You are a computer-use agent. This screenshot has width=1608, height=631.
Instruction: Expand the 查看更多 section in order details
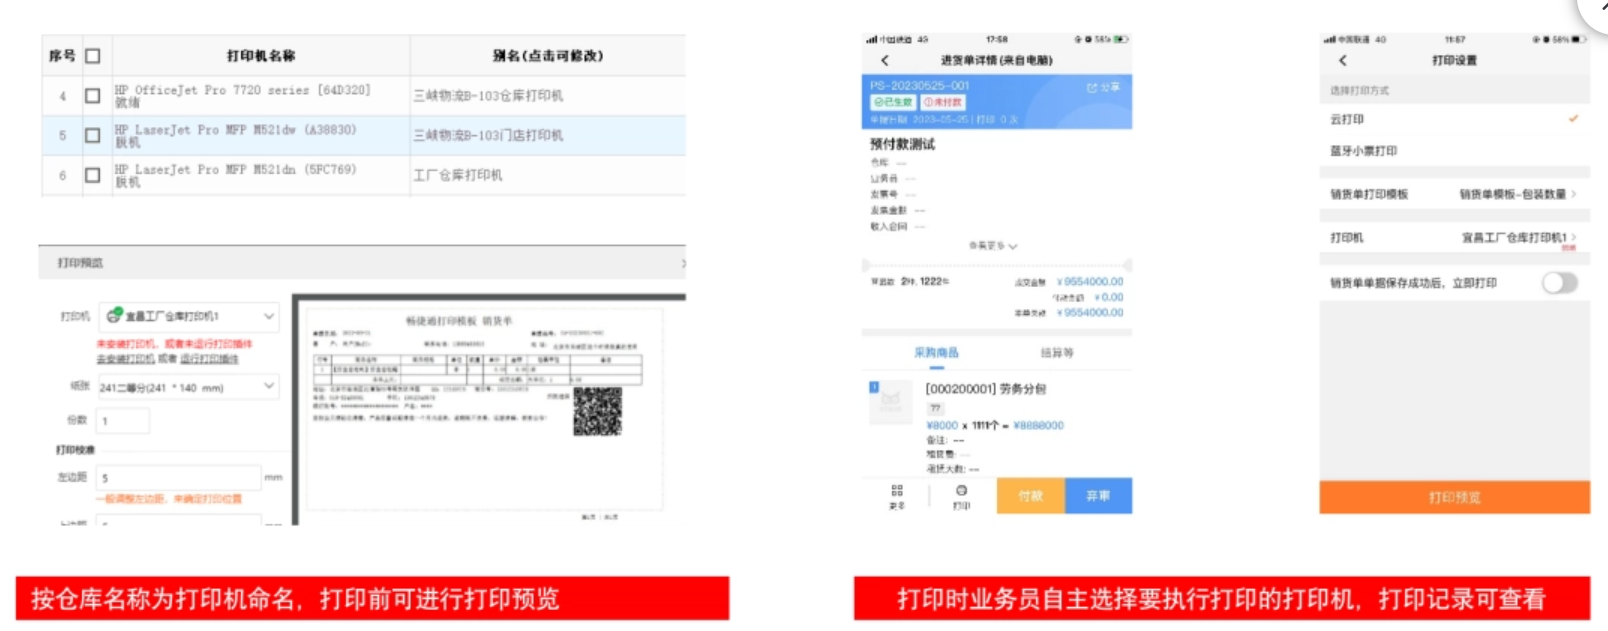(993, 246)
